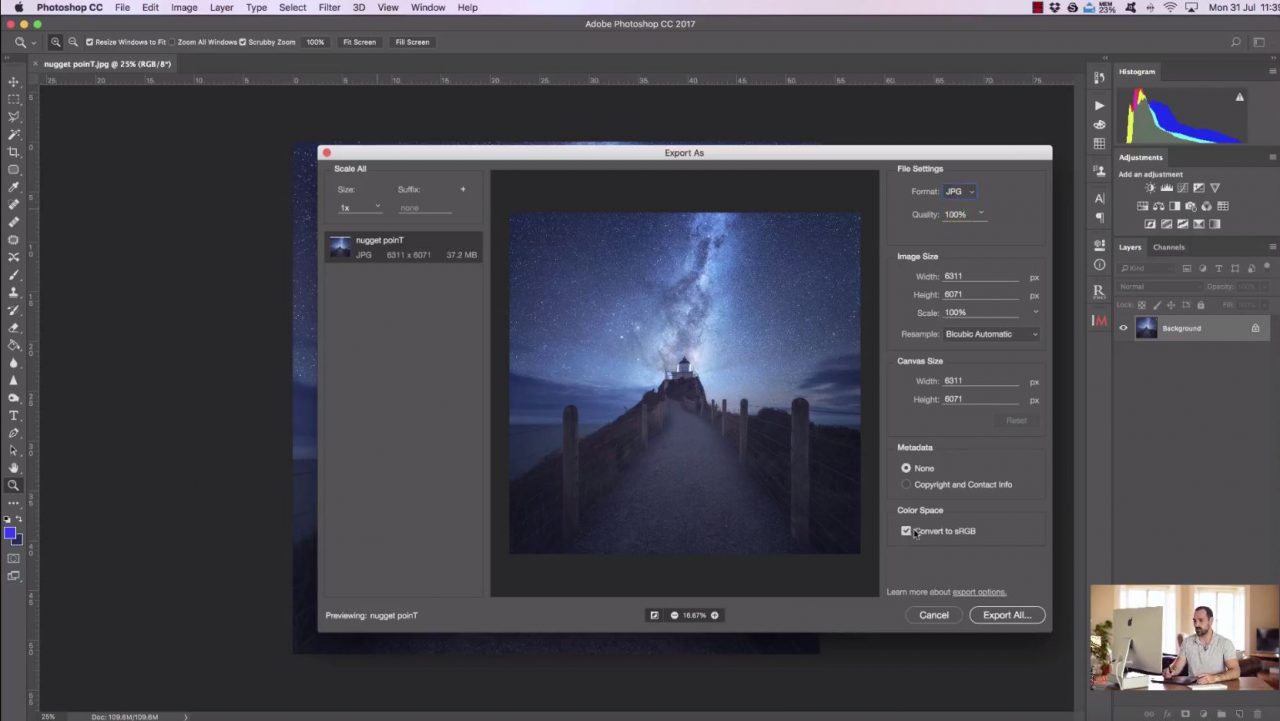This screenshot has width=1280, height=721.
Task: Open the Curves adjustment icon
Action: point(1182,189)
